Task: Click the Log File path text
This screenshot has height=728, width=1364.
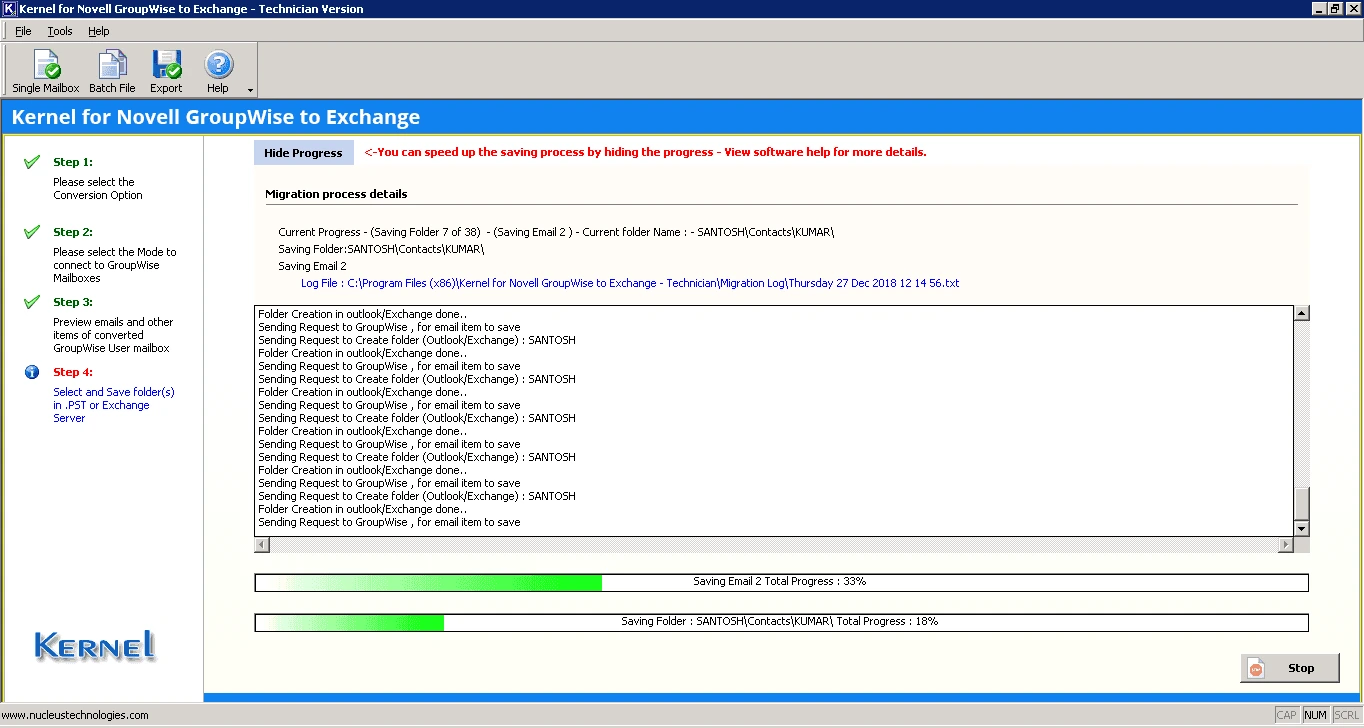Action: (x=630, y=283)
